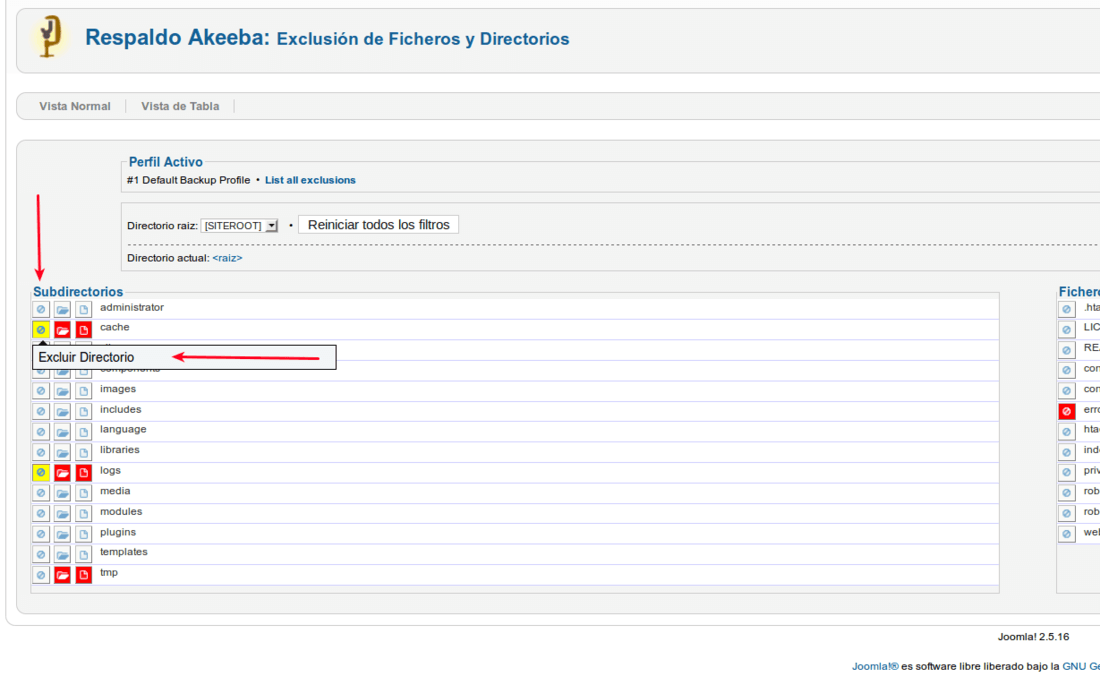1100x685 pixels.
Task: Switch to Vista Normal tab
Action: click(74, 106)
